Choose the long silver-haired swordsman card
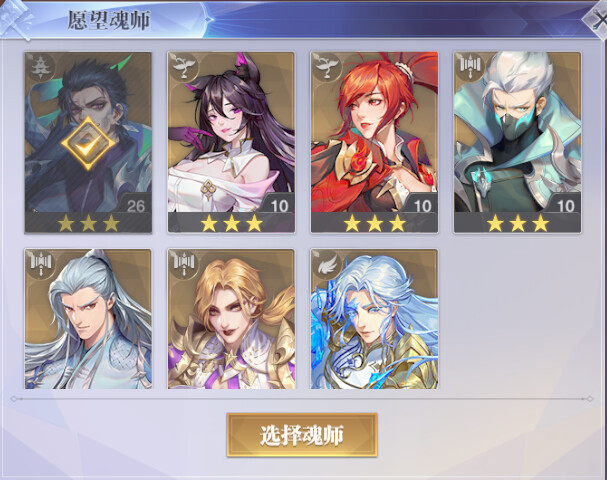Viewport: 607px width, 480px height. 88,319
